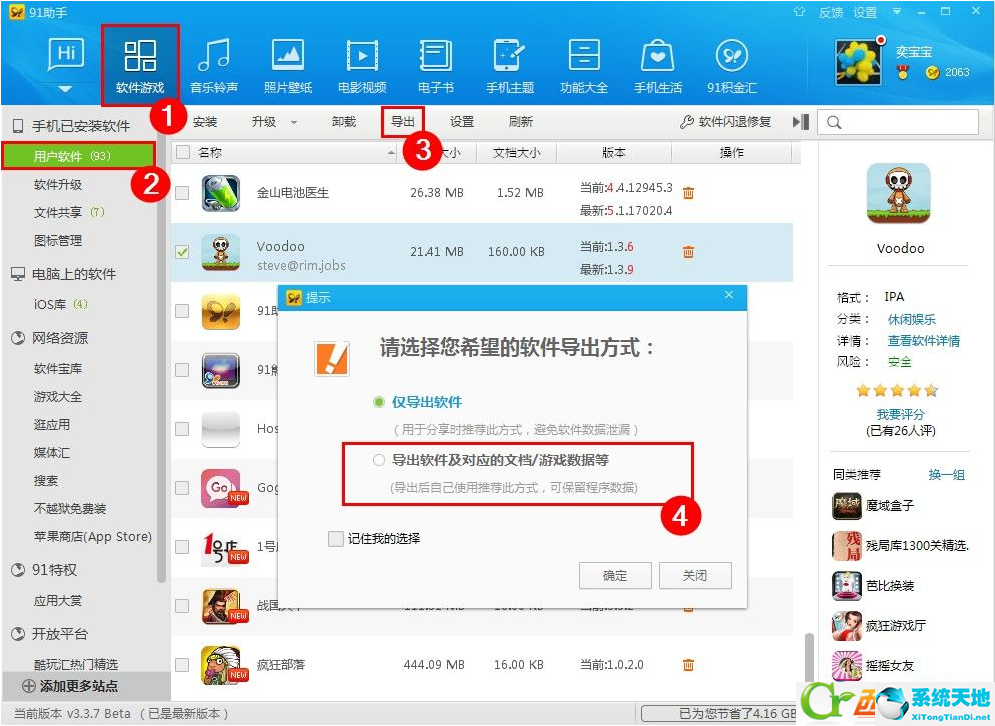The height and width of the screenshot is (726, 995).
Task: Delete 疯狂部落 with its trash icon
Action: click(688, 664)
